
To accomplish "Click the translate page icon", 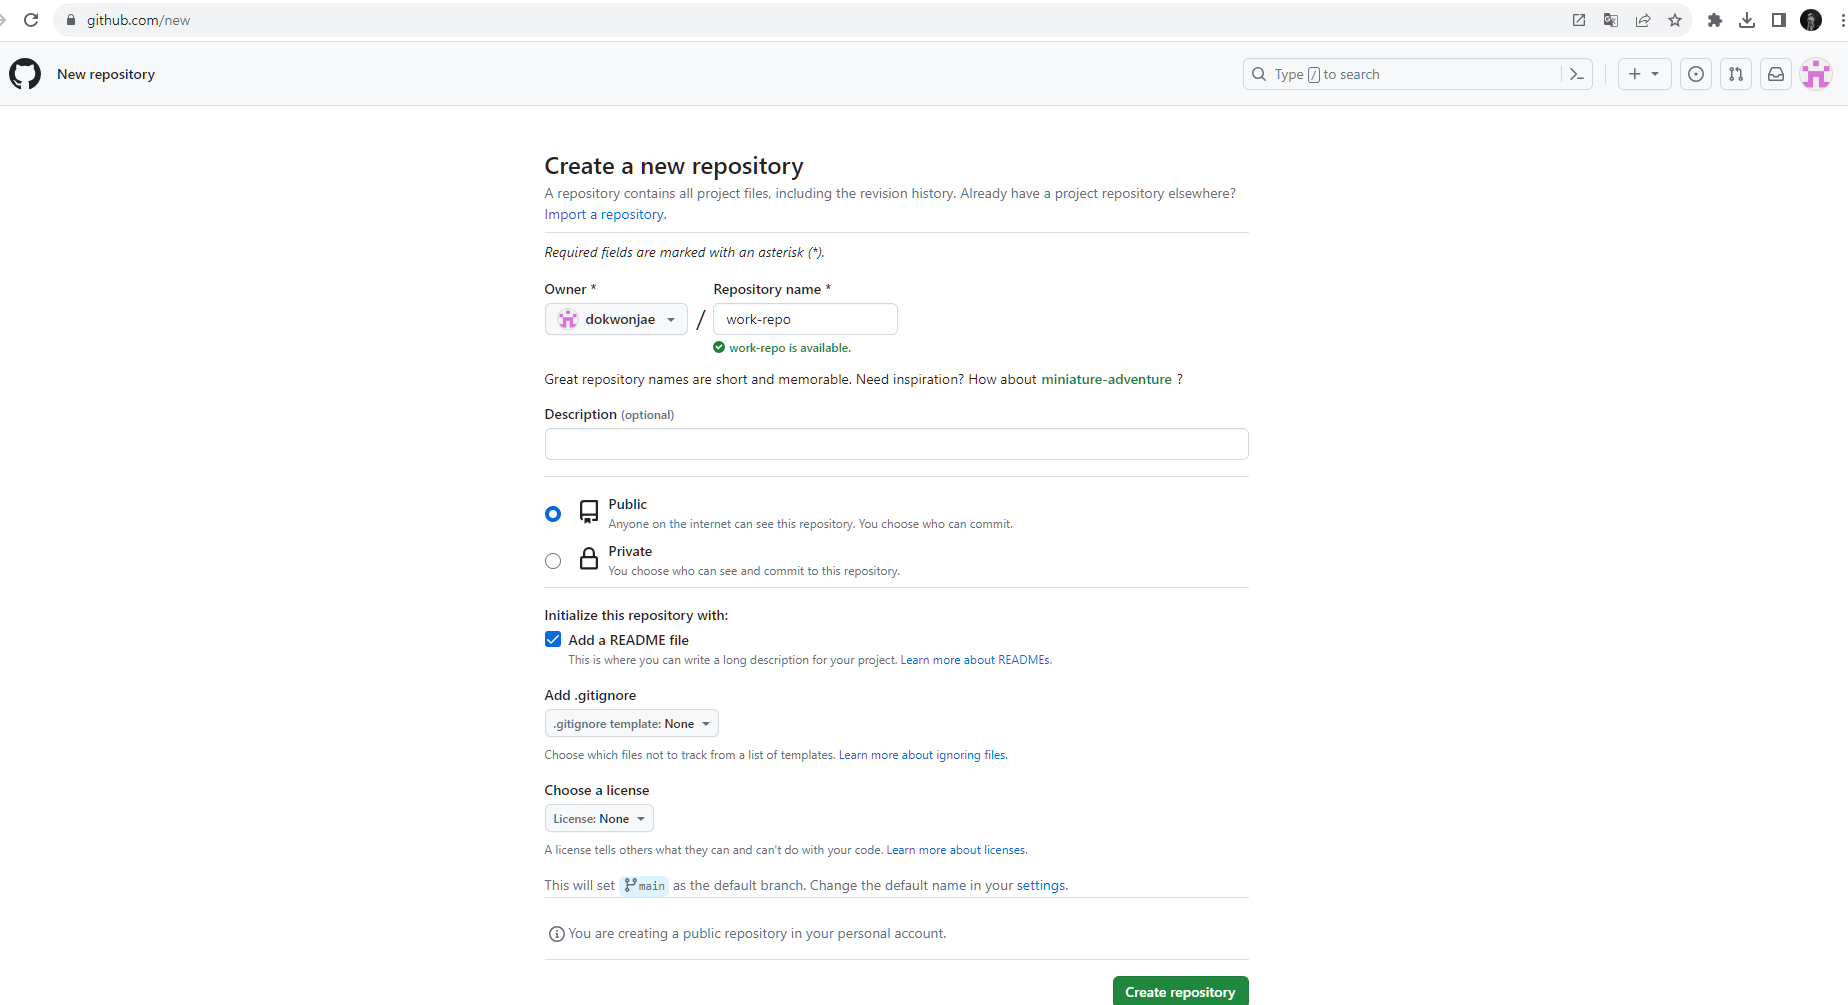I will pos(1611,20).
